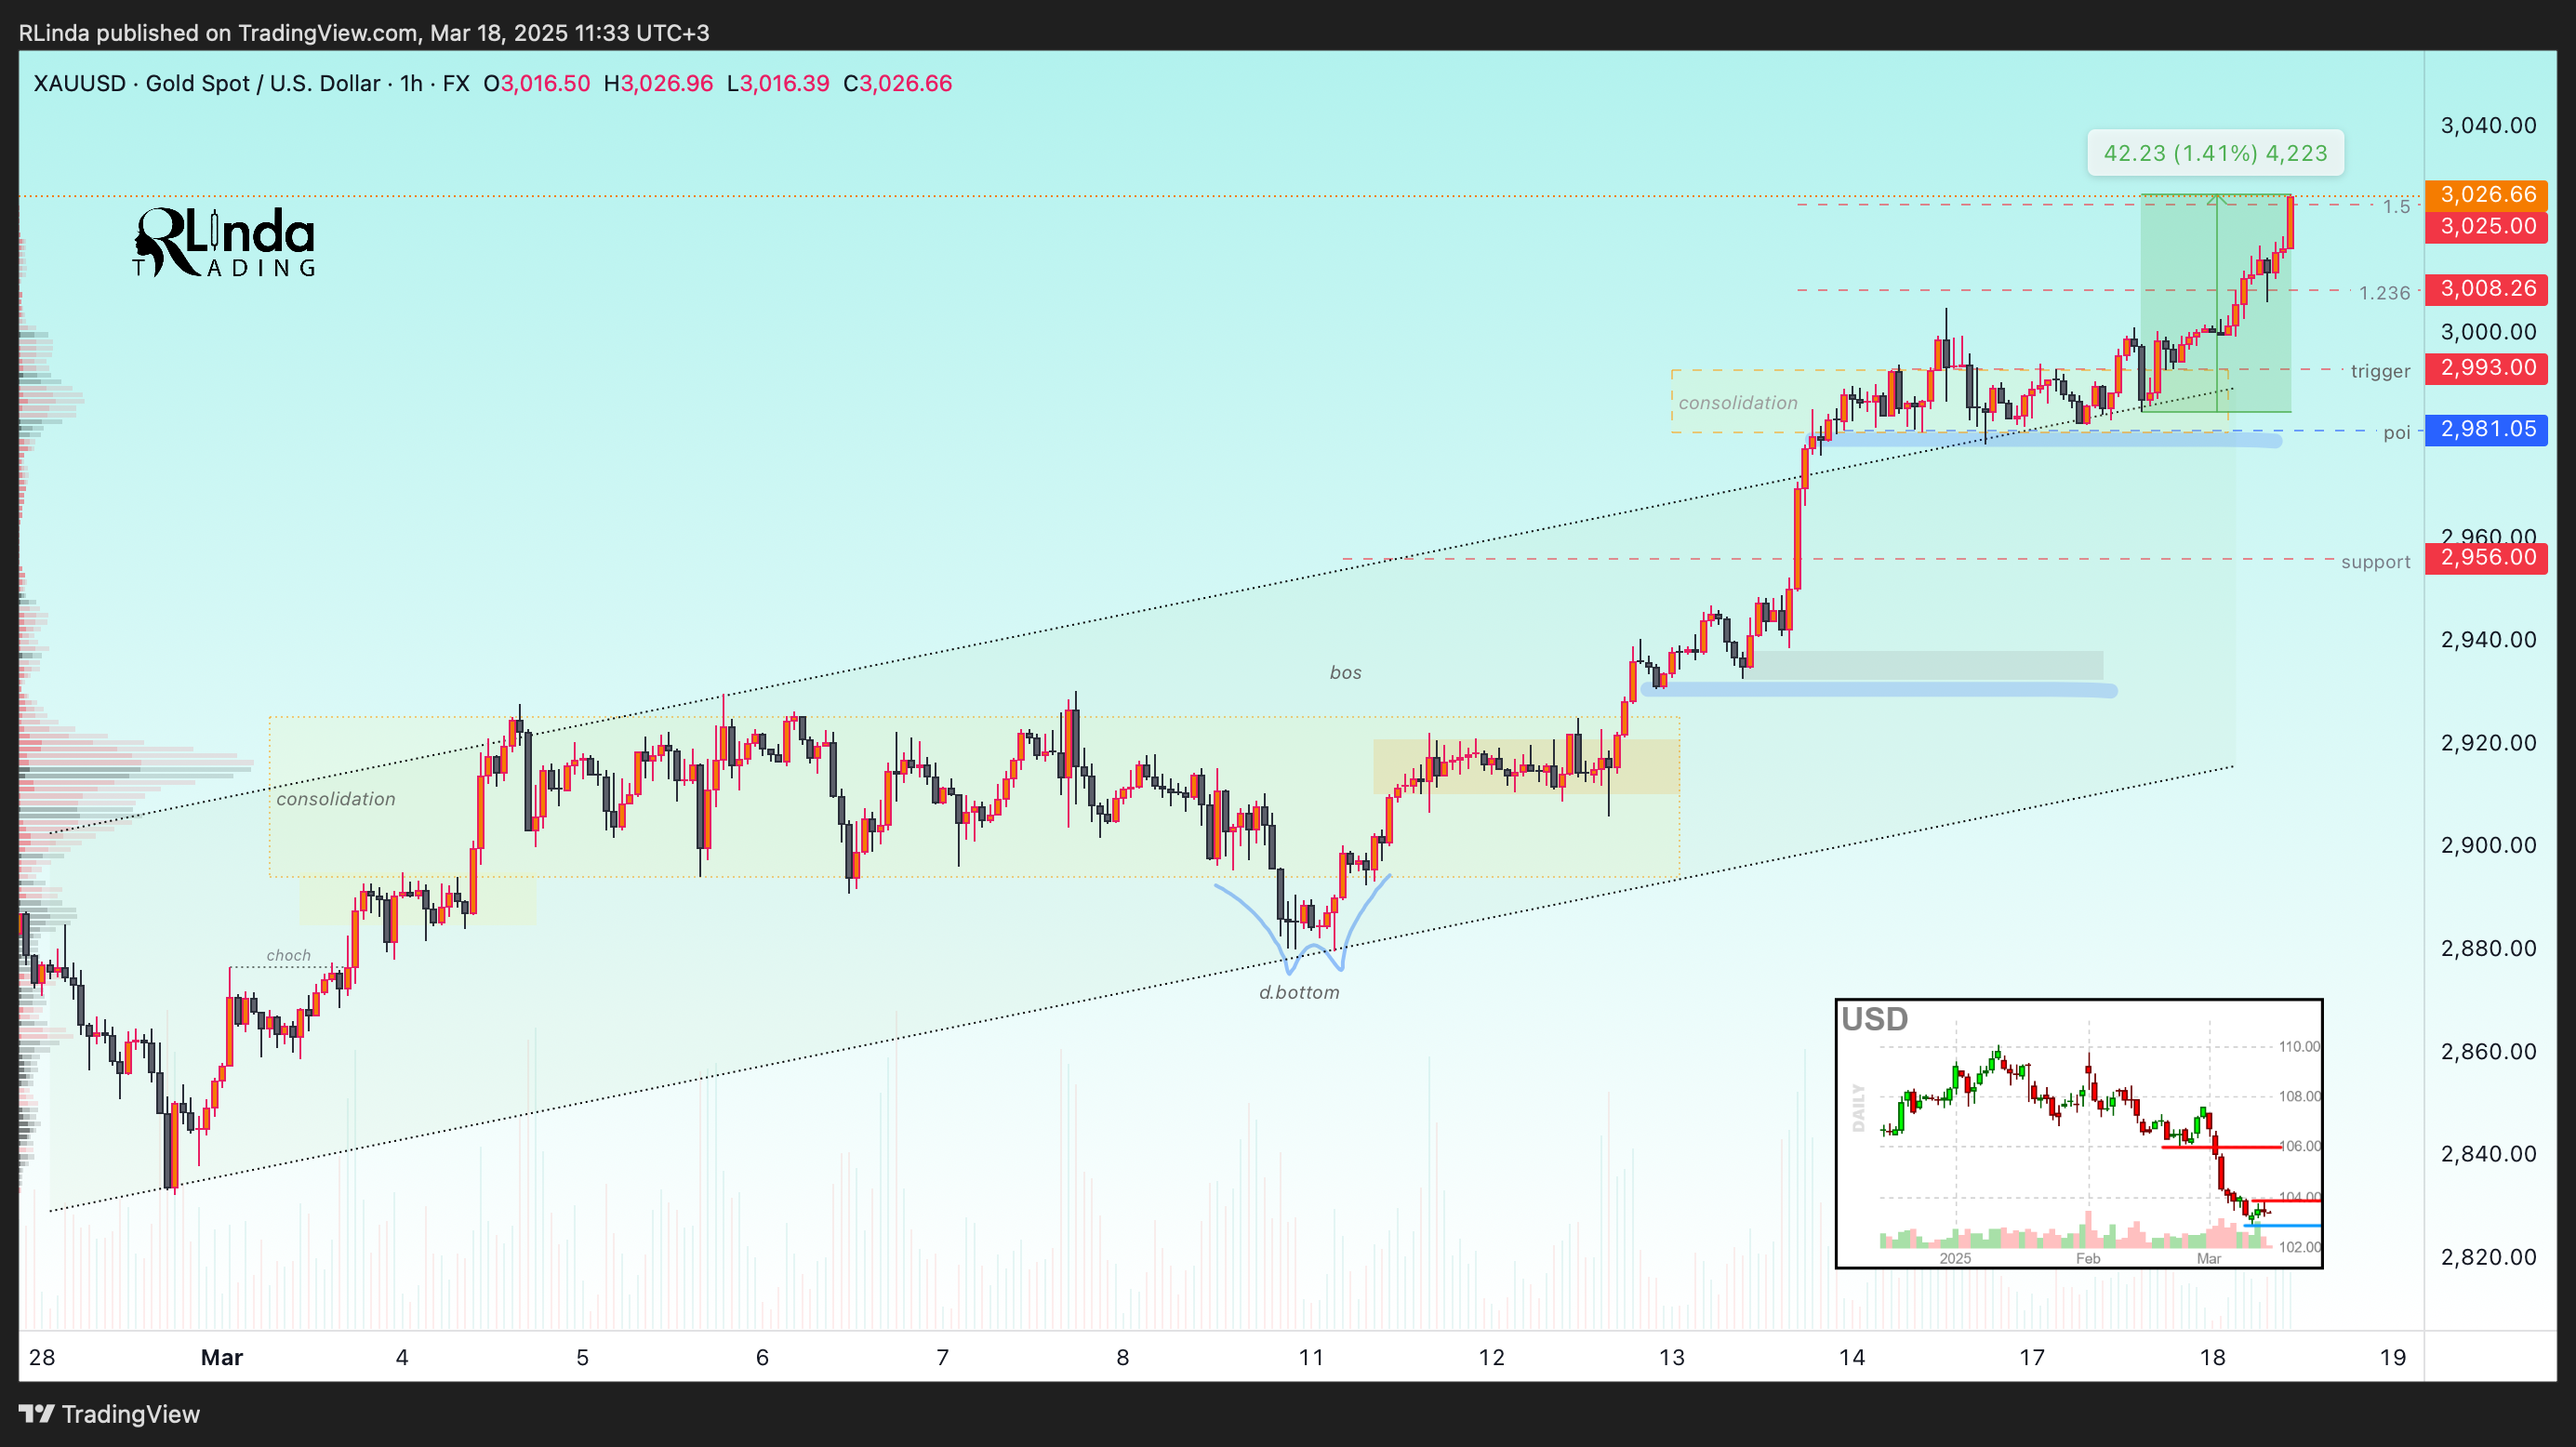Screen dimensions: 2576x1447
Task: Click the XAUUSD Gold Spot symbol title
Action: point(252,83)
